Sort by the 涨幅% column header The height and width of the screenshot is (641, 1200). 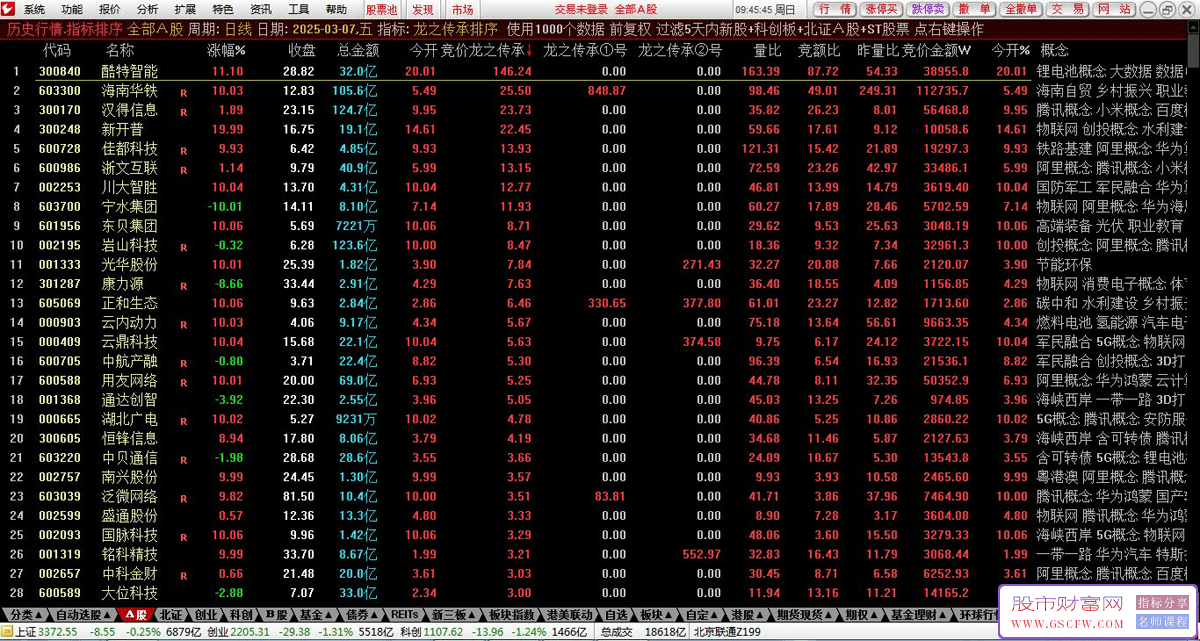(x=226, y=50)
